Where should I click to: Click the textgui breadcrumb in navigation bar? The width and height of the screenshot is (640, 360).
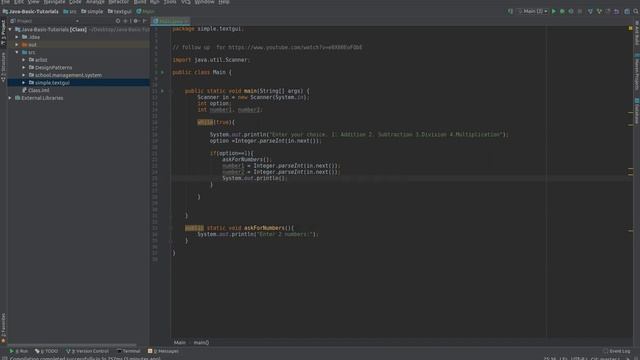pos(120,11)
